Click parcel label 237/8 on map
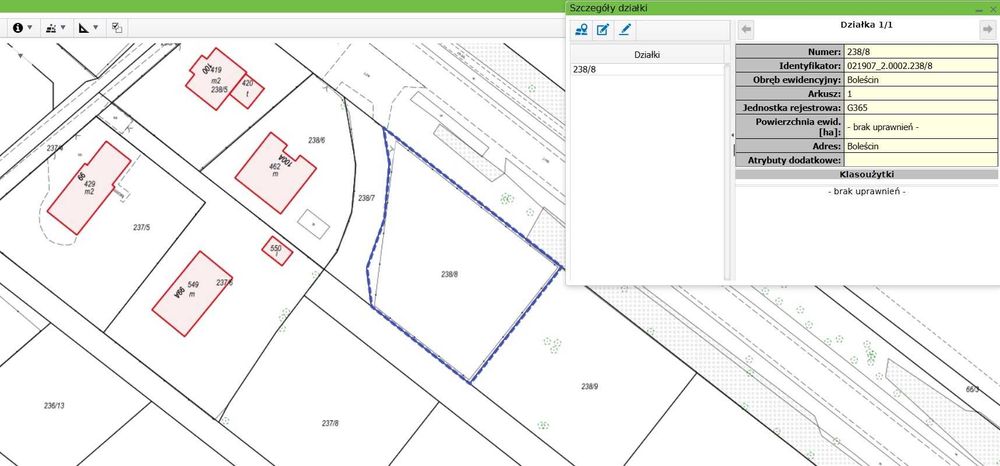 click(x=330, y=423)
